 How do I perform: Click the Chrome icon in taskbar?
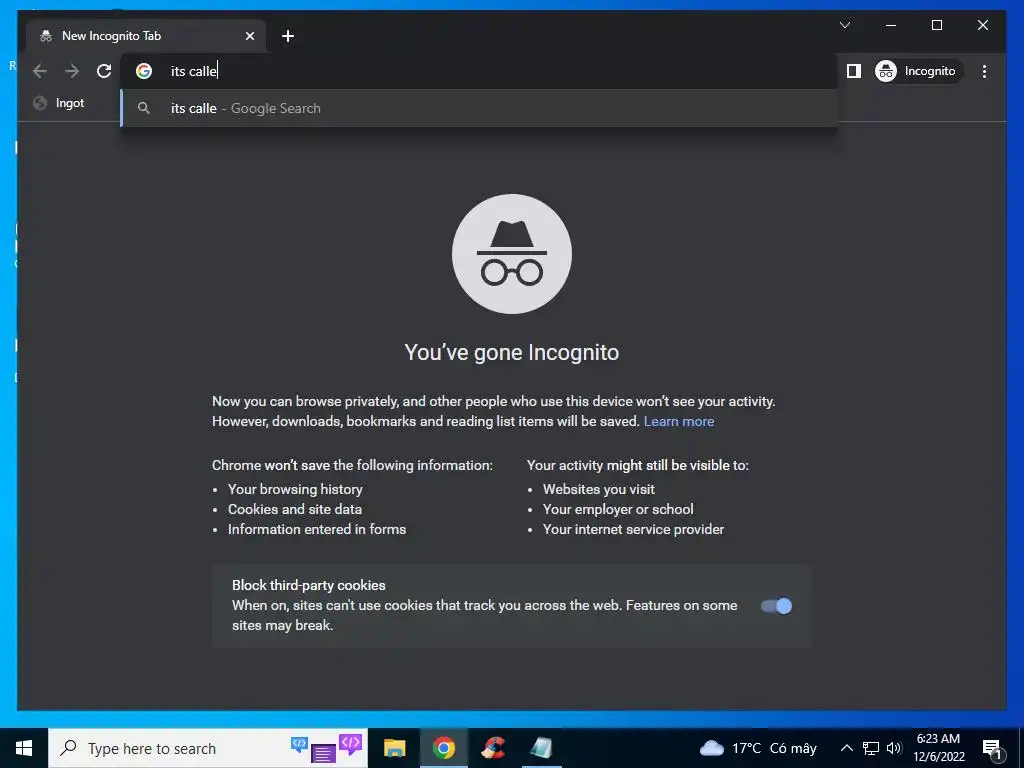click(x=443, y=748)
